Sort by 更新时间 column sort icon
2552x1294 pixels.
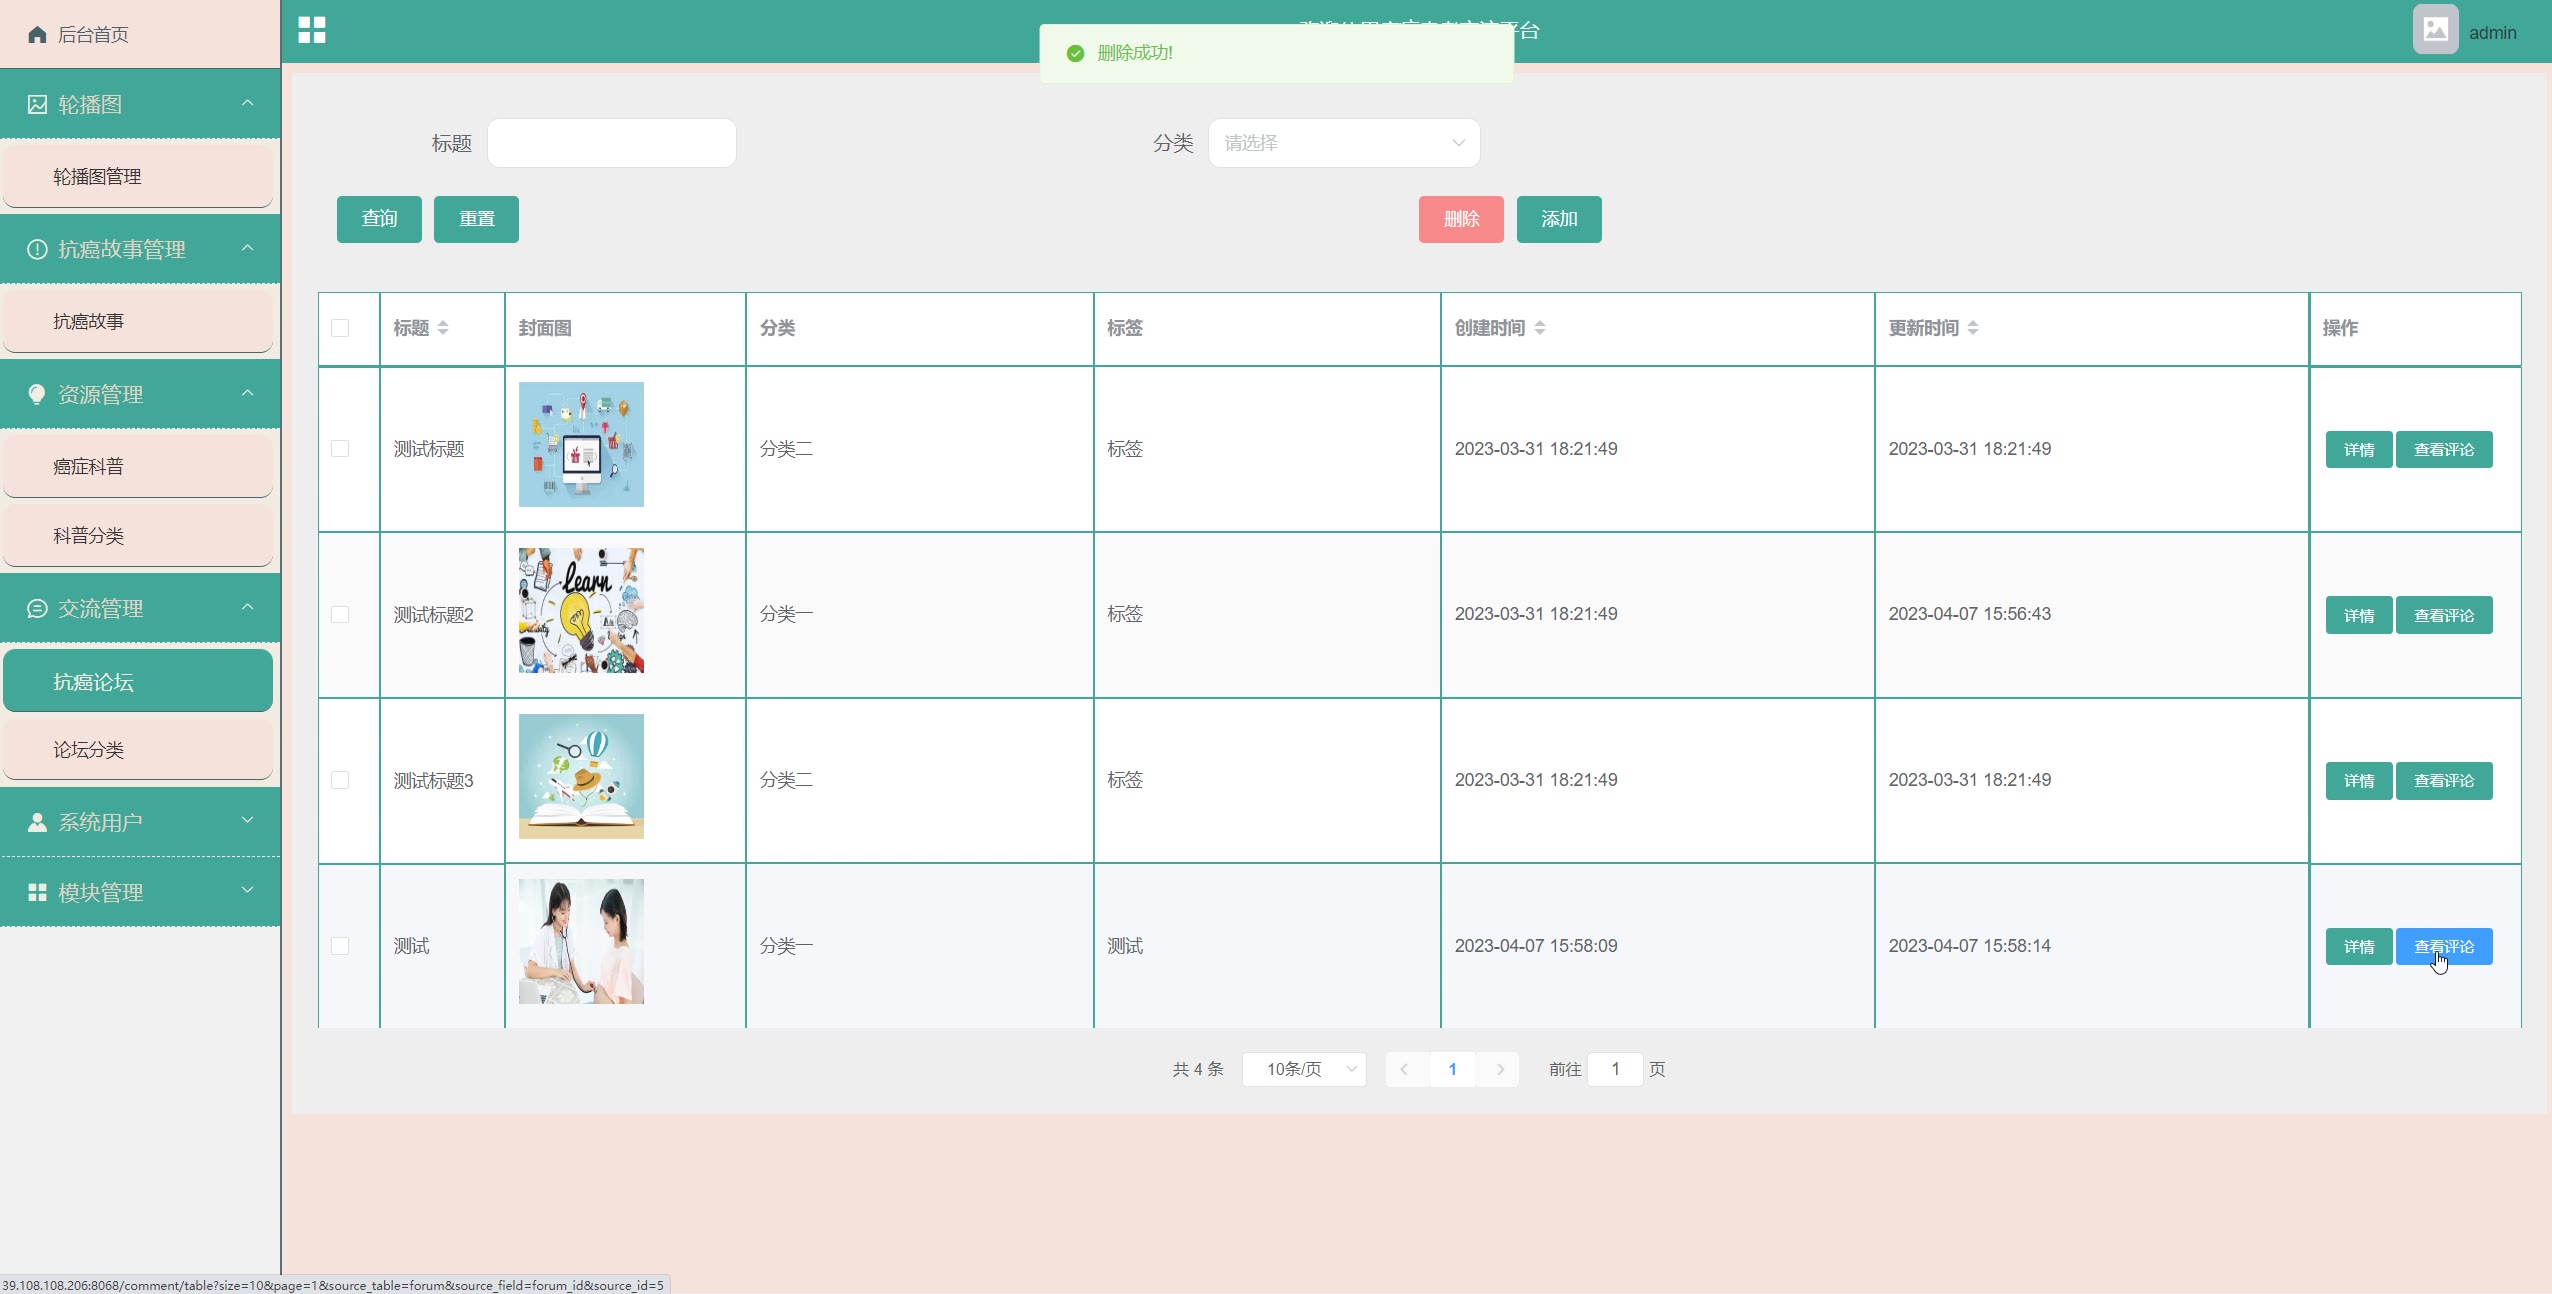pos(1973,328)
